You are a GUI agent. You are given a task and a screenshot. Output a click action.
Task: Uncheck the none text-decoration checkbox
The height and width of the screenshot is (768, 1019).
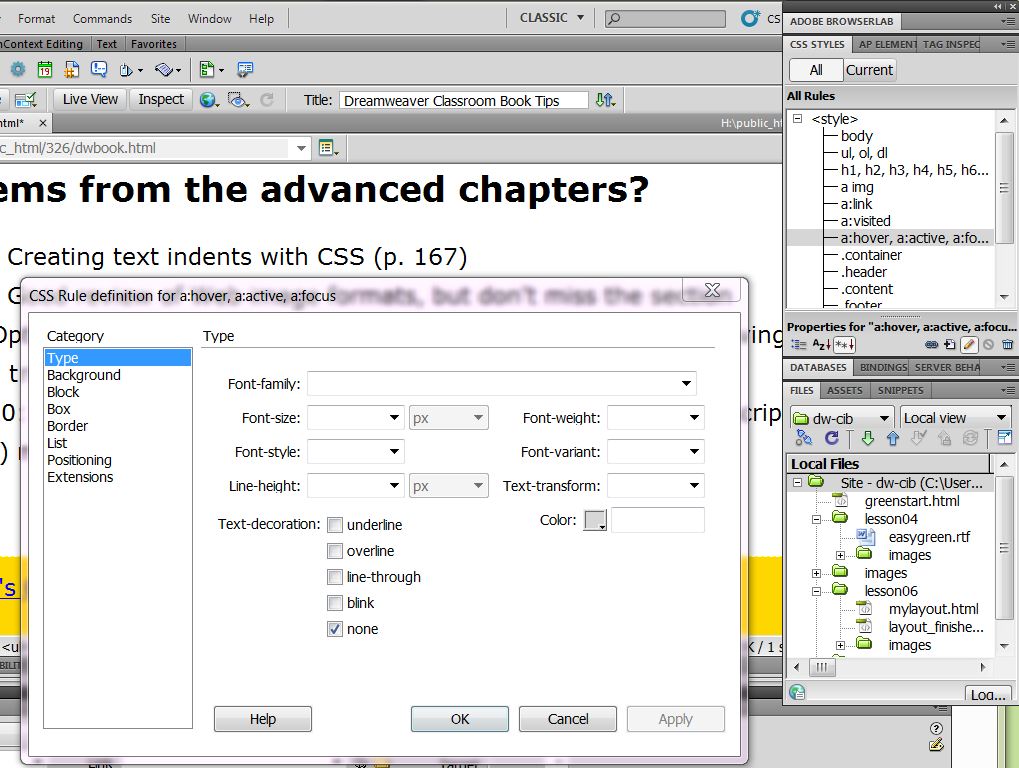[335, 629]
